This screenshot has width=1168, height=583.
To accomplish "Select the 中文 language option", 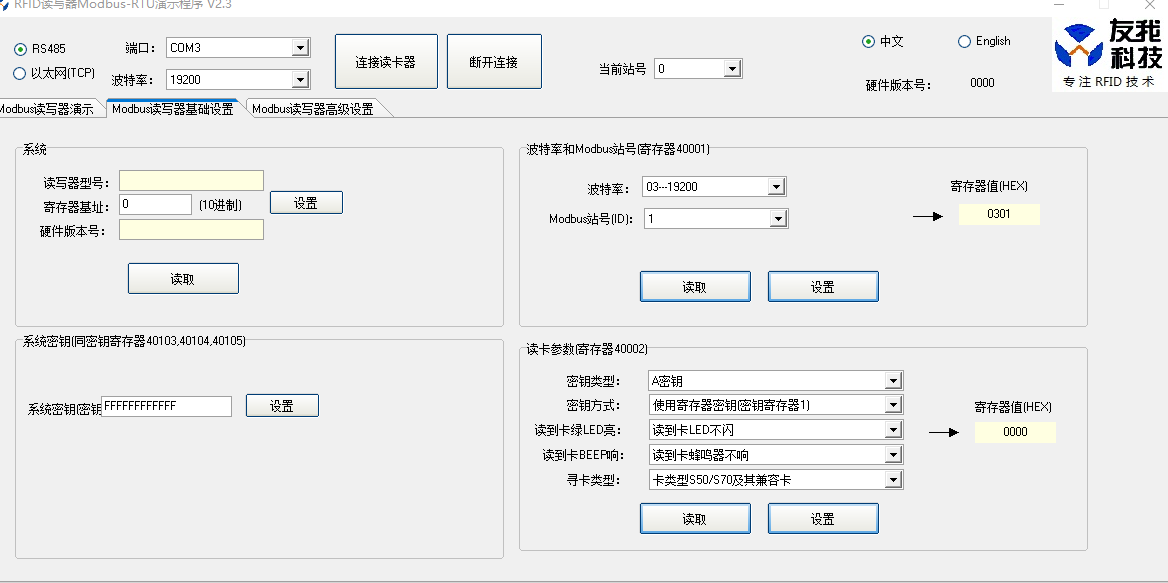I will point(866,41).
